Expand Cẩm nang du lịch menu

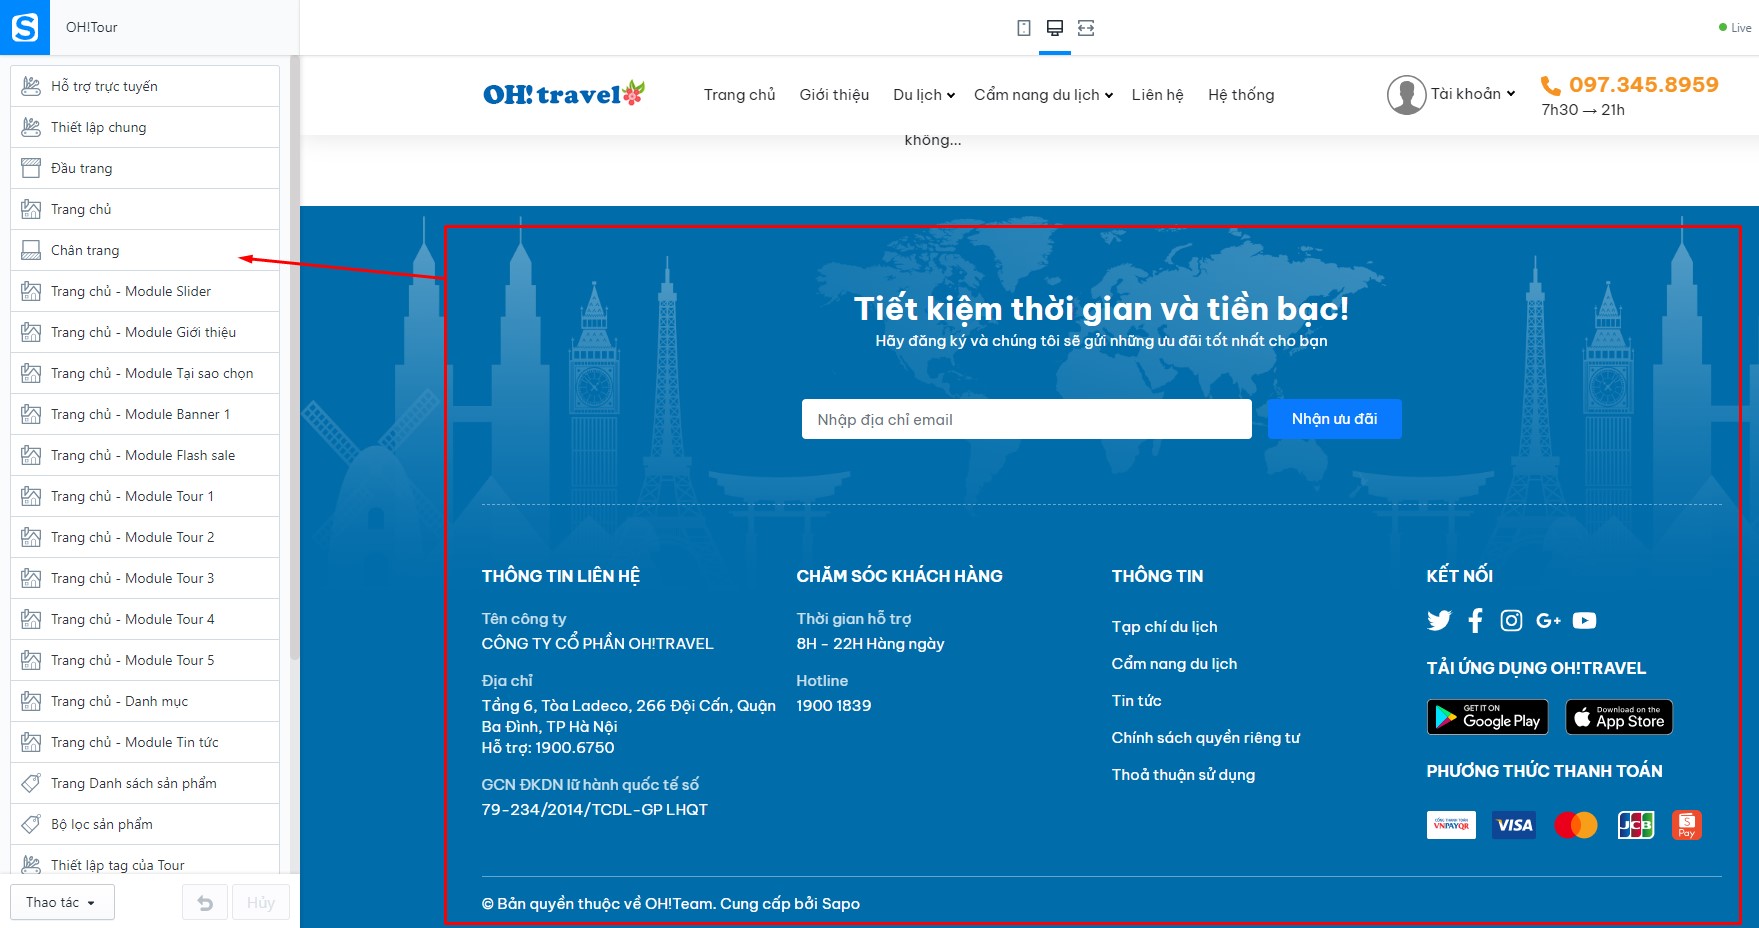1043,95
